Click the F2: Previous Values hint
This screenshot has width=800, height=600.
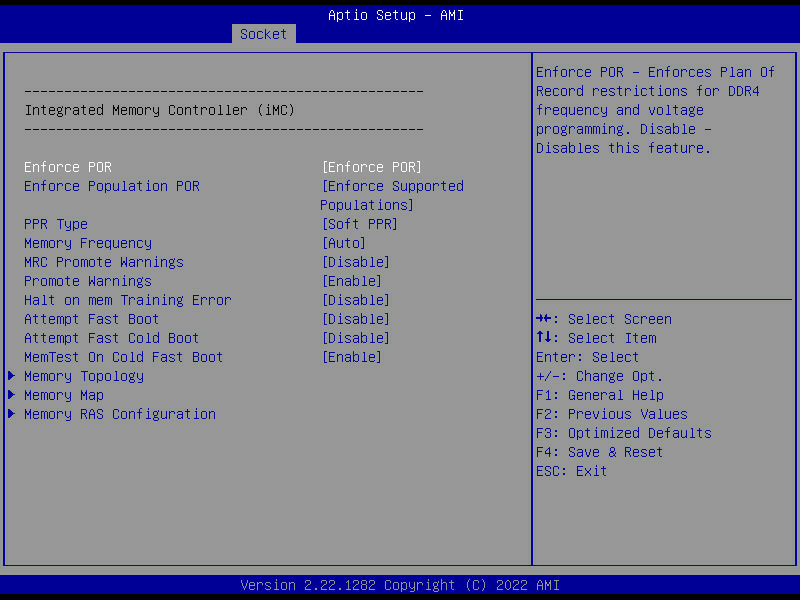tap(612, 414)
